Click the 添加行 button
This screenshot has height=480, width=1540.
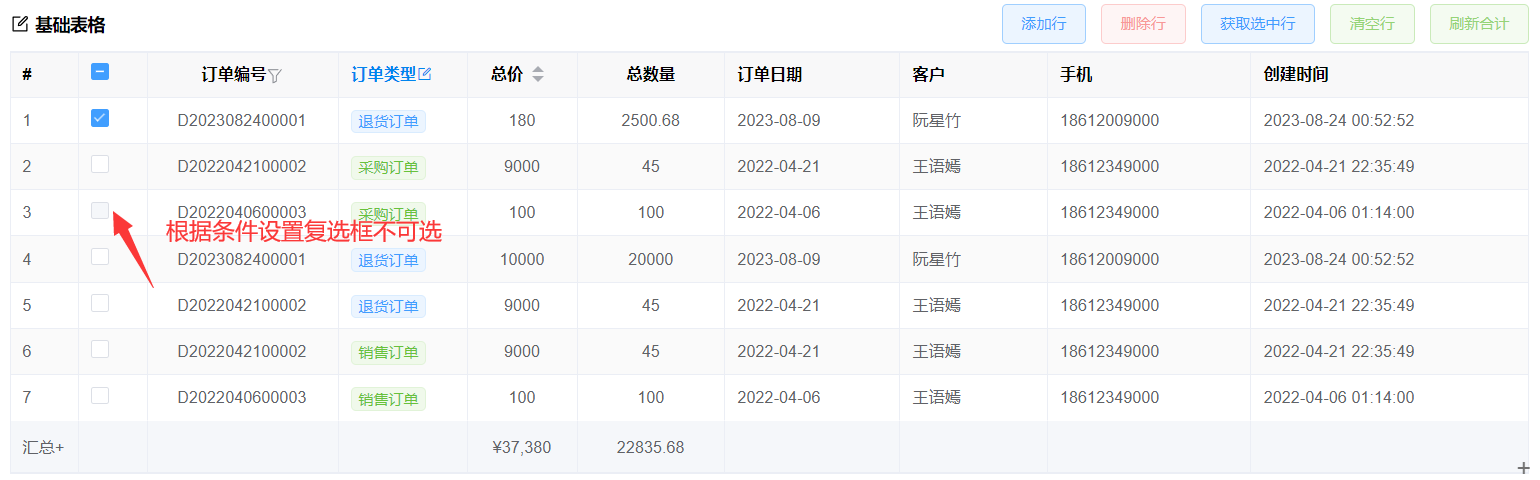[1043, 24]
